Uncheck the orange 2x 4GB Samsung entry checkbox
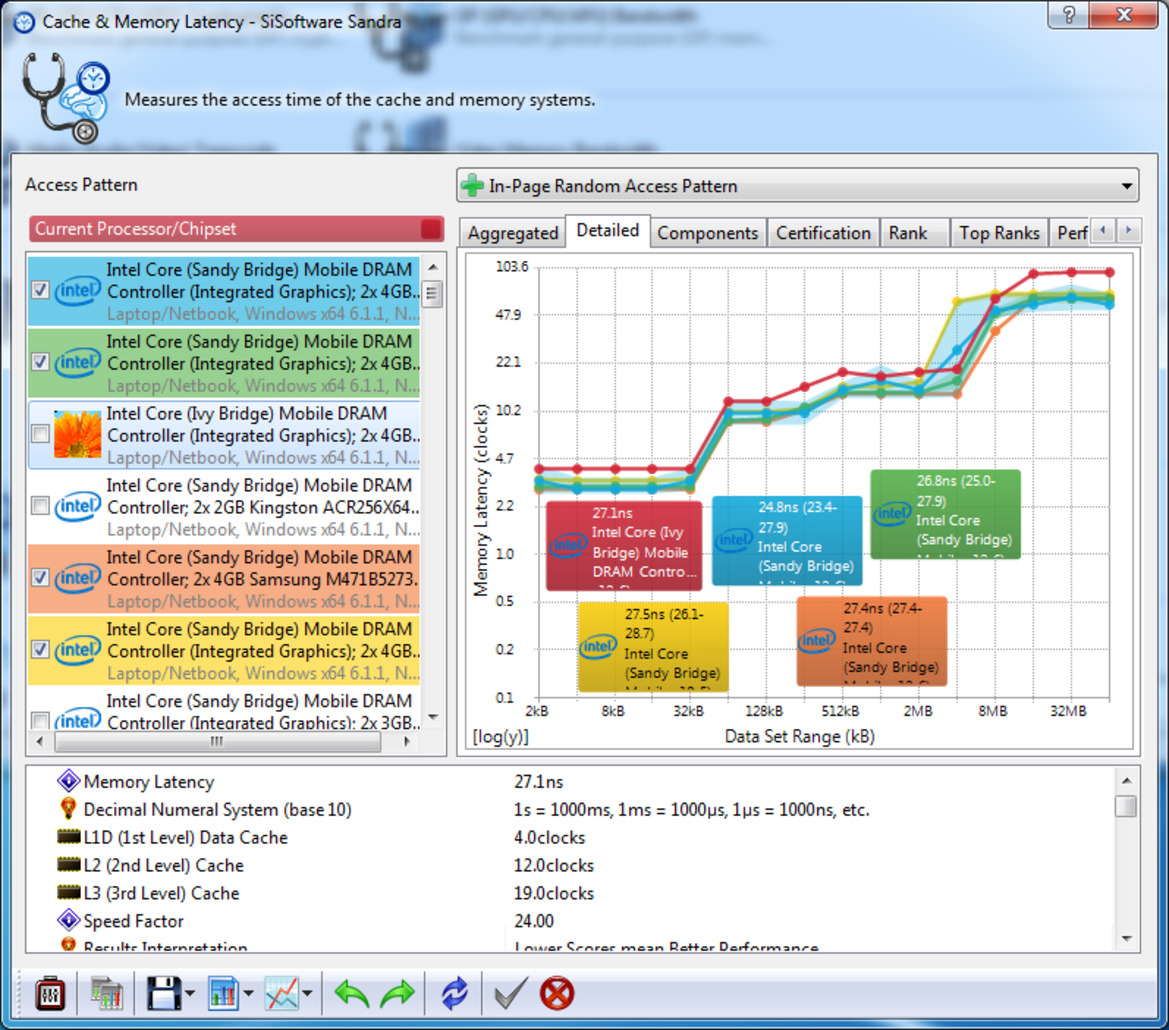This screenshot has height=1030, width=1169. (40, 578)
